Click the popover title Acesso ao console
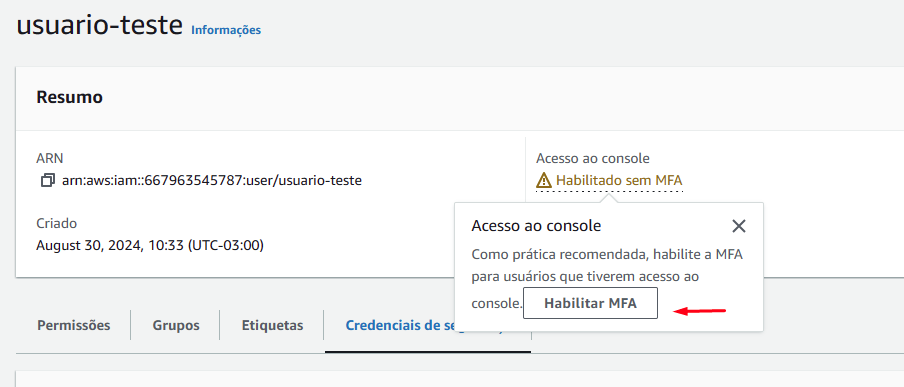This screenshot has height=387, width=904. click(x=536, y=226)
